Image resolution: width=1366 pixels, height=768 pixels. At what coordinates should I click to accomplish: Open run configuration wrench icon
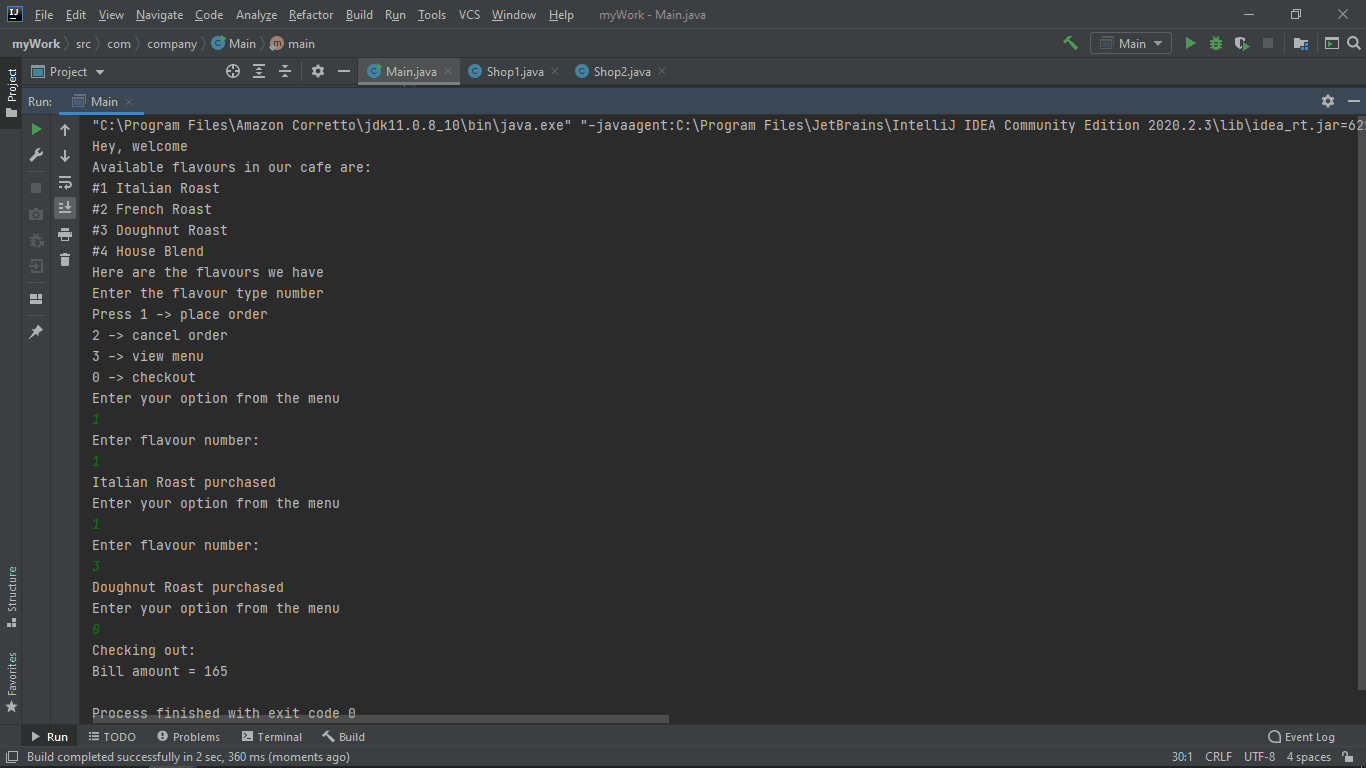36,155
